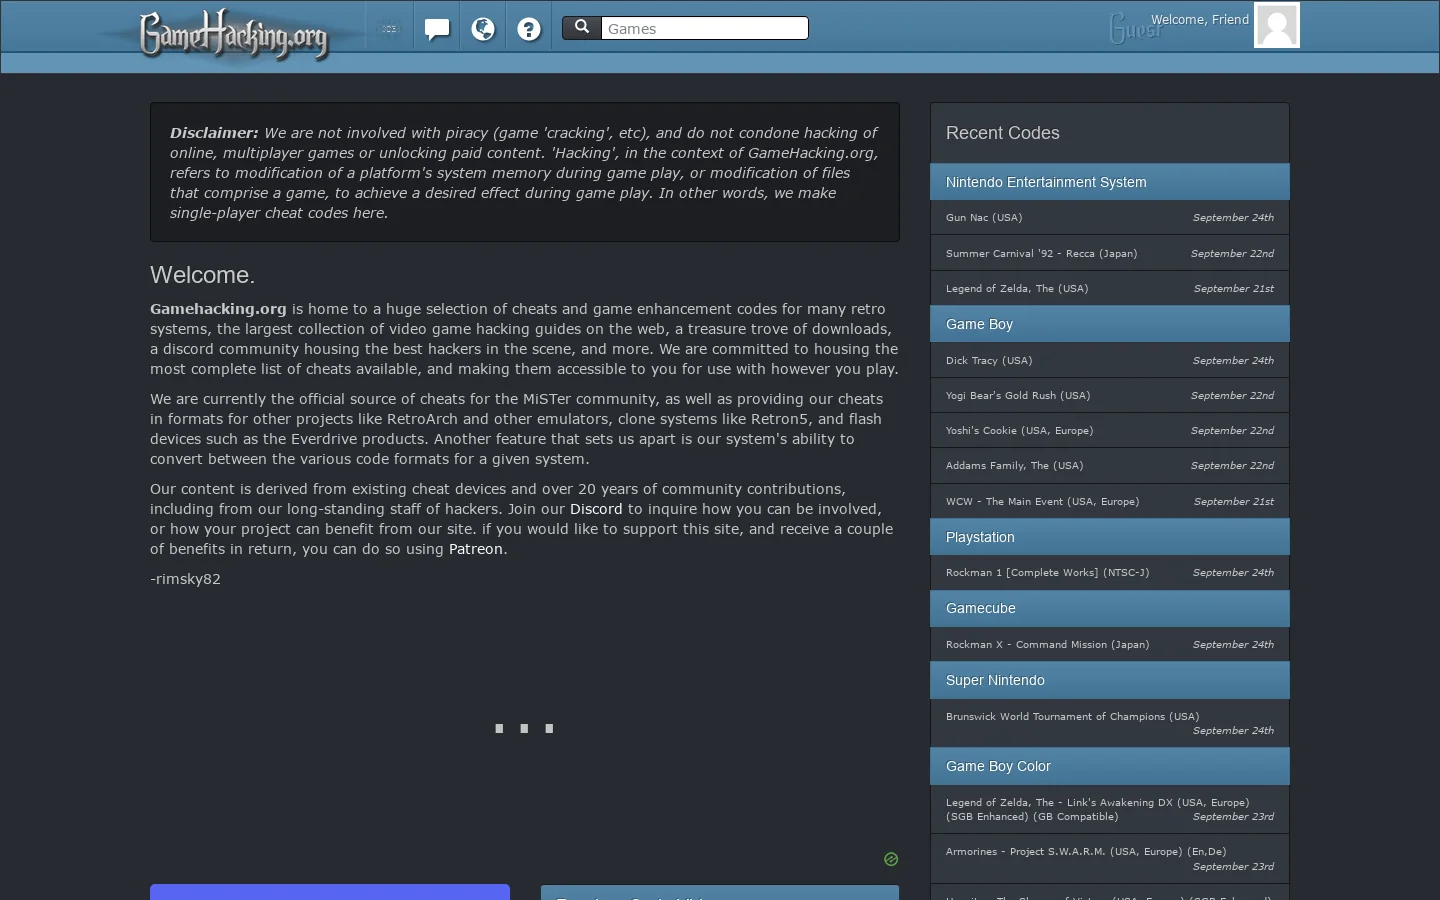Open Nintendo Entertainment System section header
Screen dimensions: 1440x900
pos(1110,182)
